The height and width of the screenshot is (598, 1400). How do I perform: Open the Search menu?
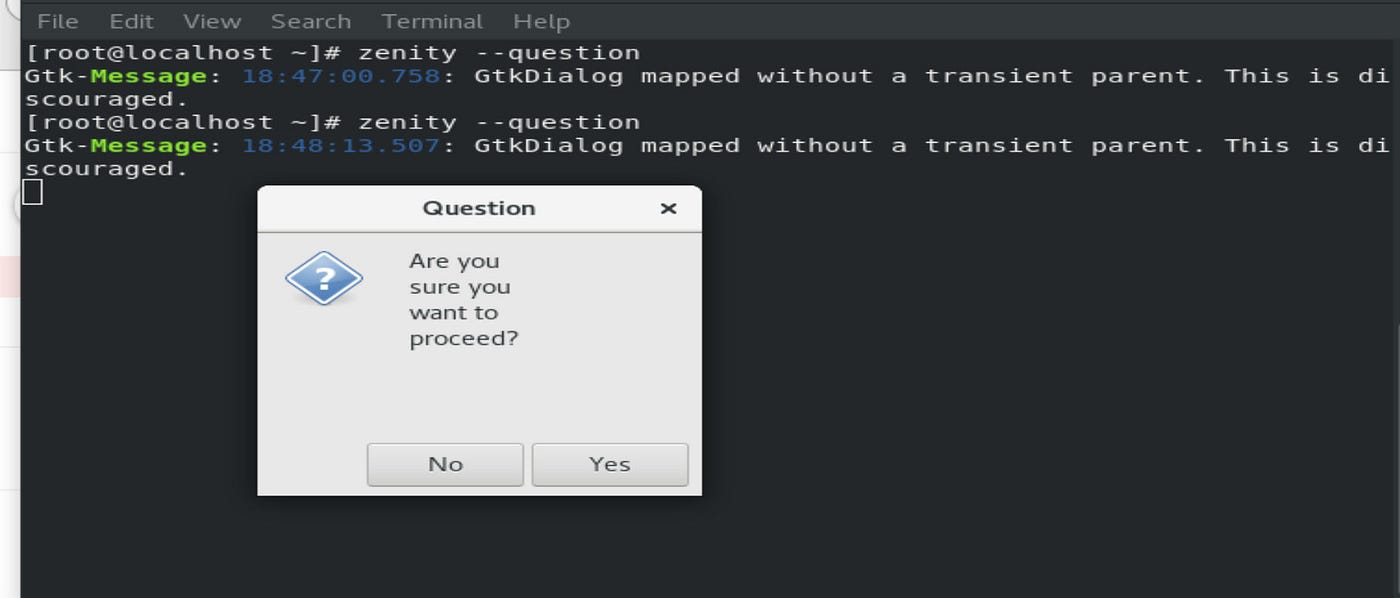pyautogui.click(x=310, y=20)
